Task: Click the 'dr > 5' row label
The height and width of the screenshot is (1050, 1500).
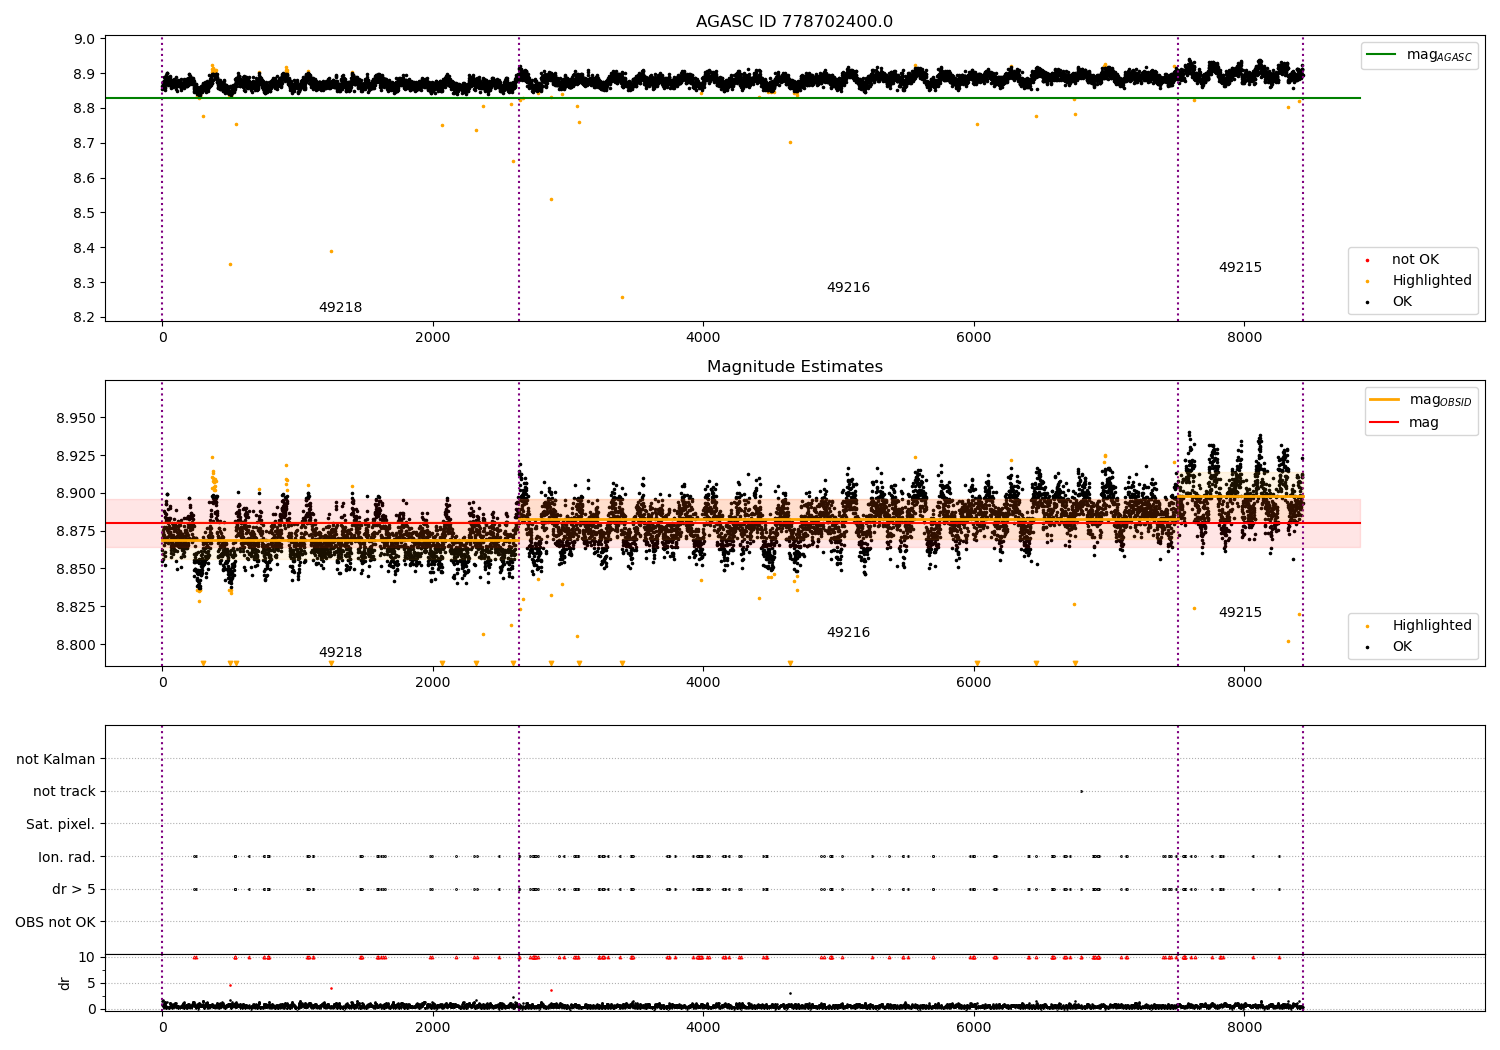Action: pos(74,890)
